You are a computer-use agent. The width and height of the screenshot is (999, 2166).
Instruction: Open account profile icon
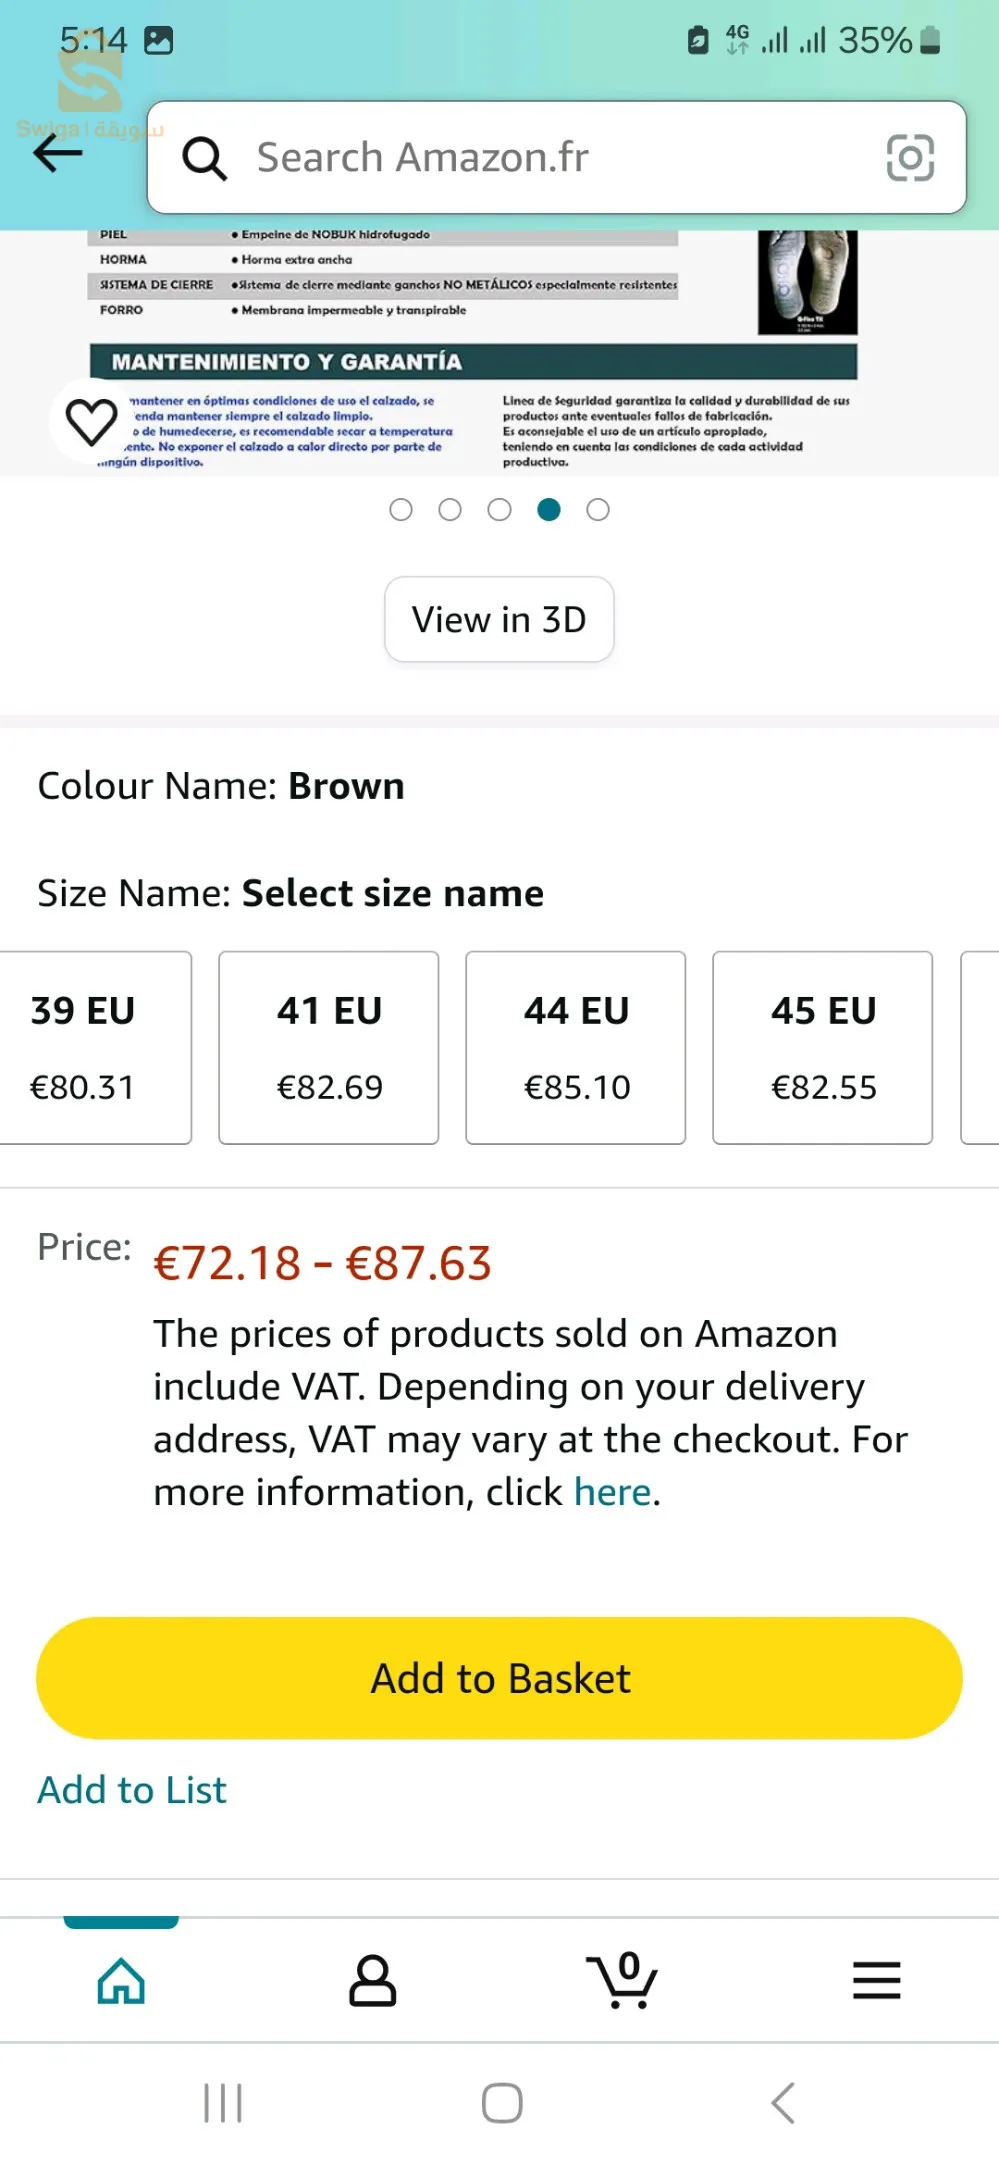click(x=372, y=1981)
